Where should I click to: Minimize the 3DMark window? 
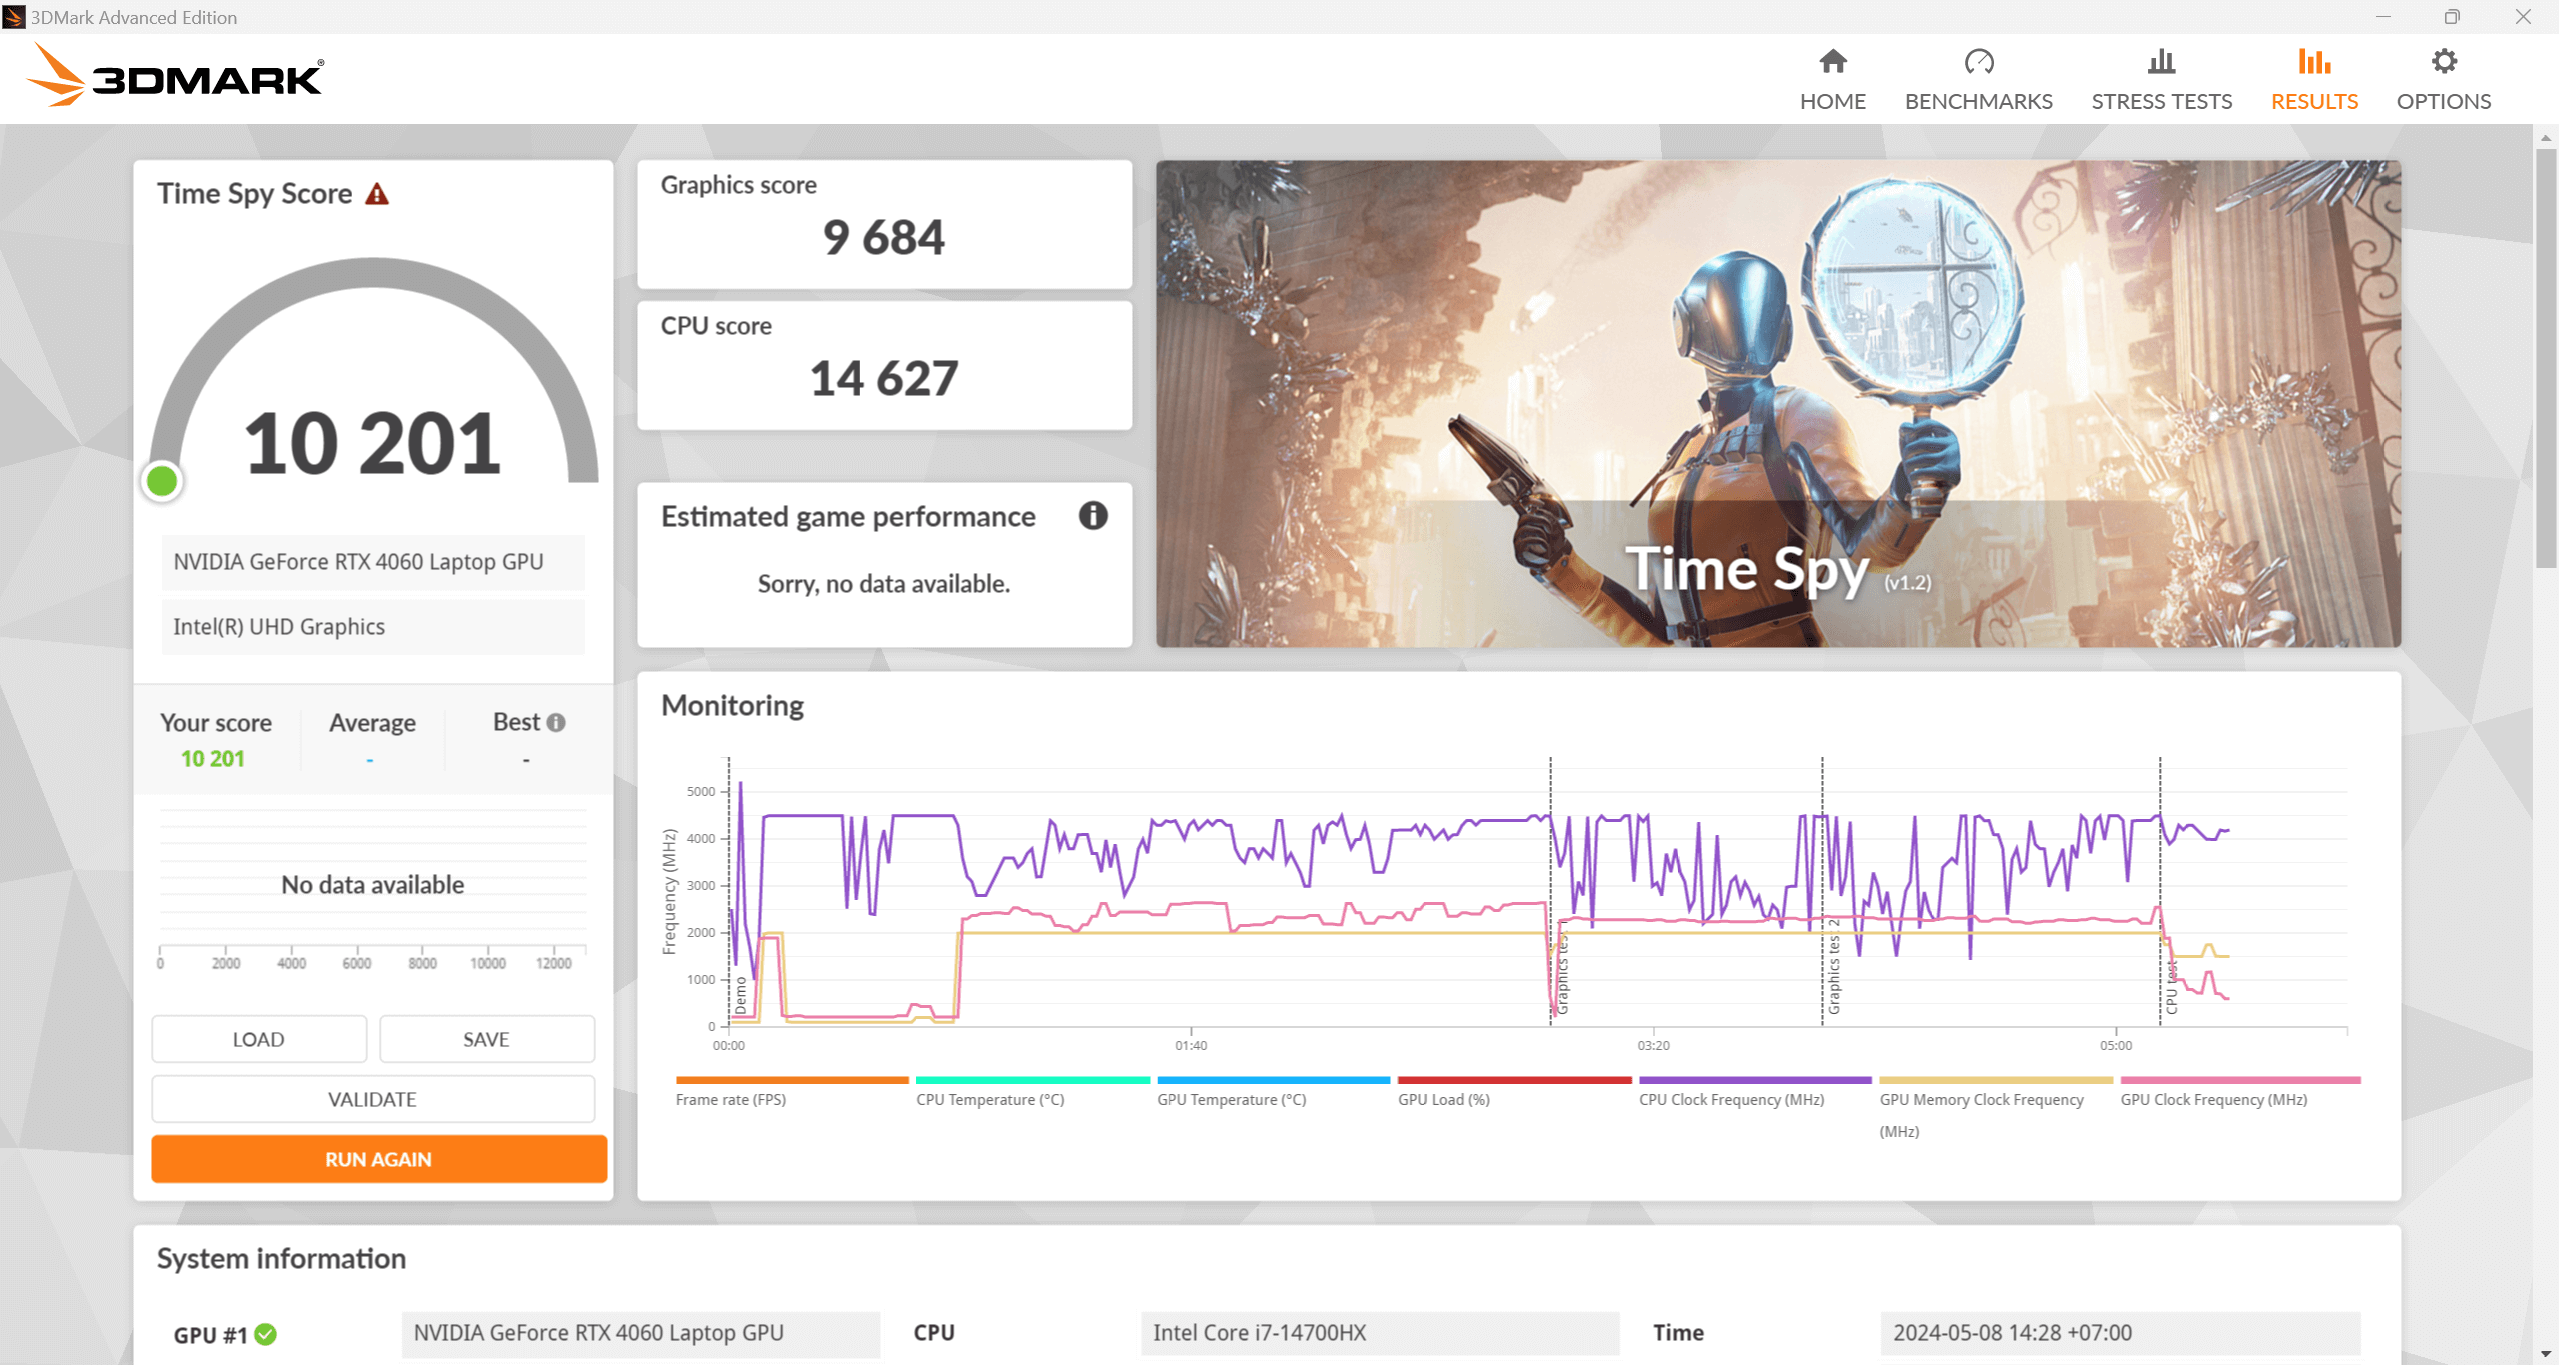(2383, 17)
